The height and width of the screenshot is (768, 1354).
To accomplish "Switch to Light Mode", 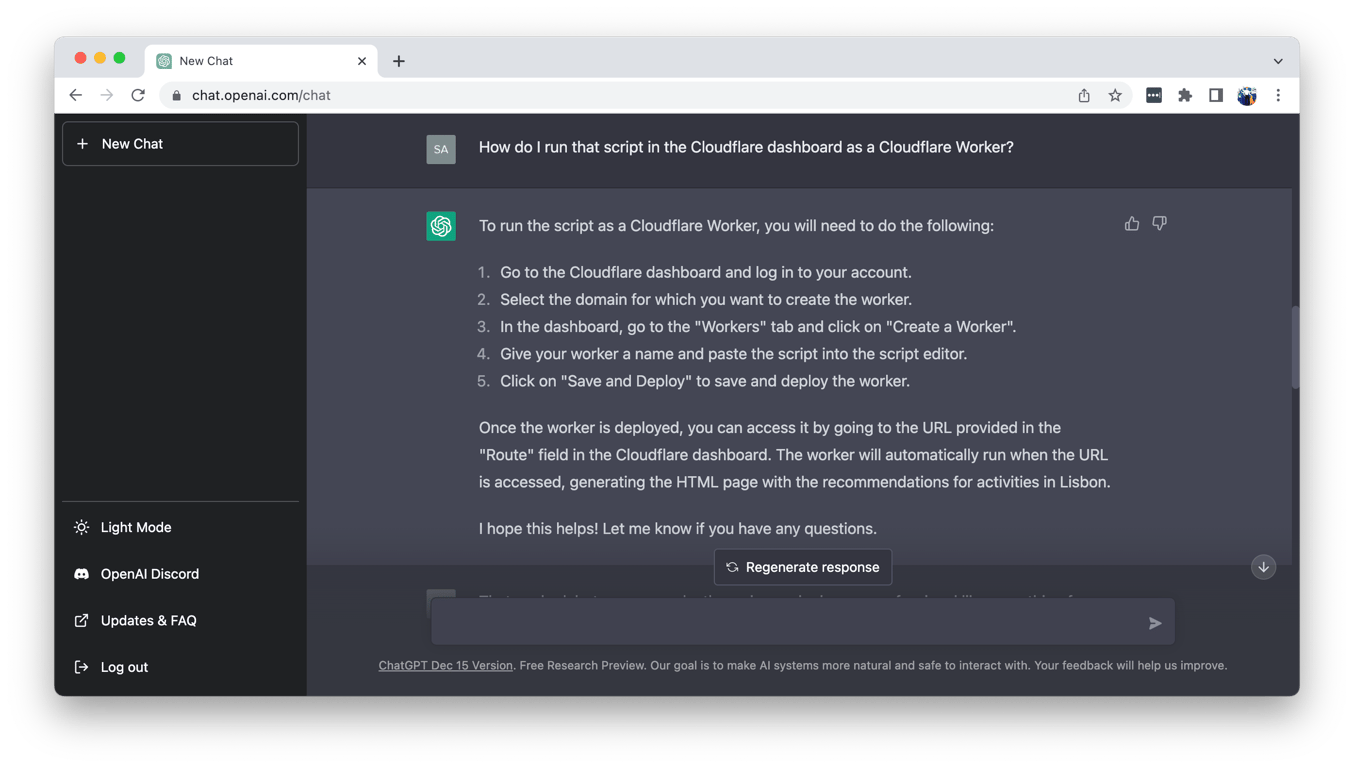I will tap(135, 527).
